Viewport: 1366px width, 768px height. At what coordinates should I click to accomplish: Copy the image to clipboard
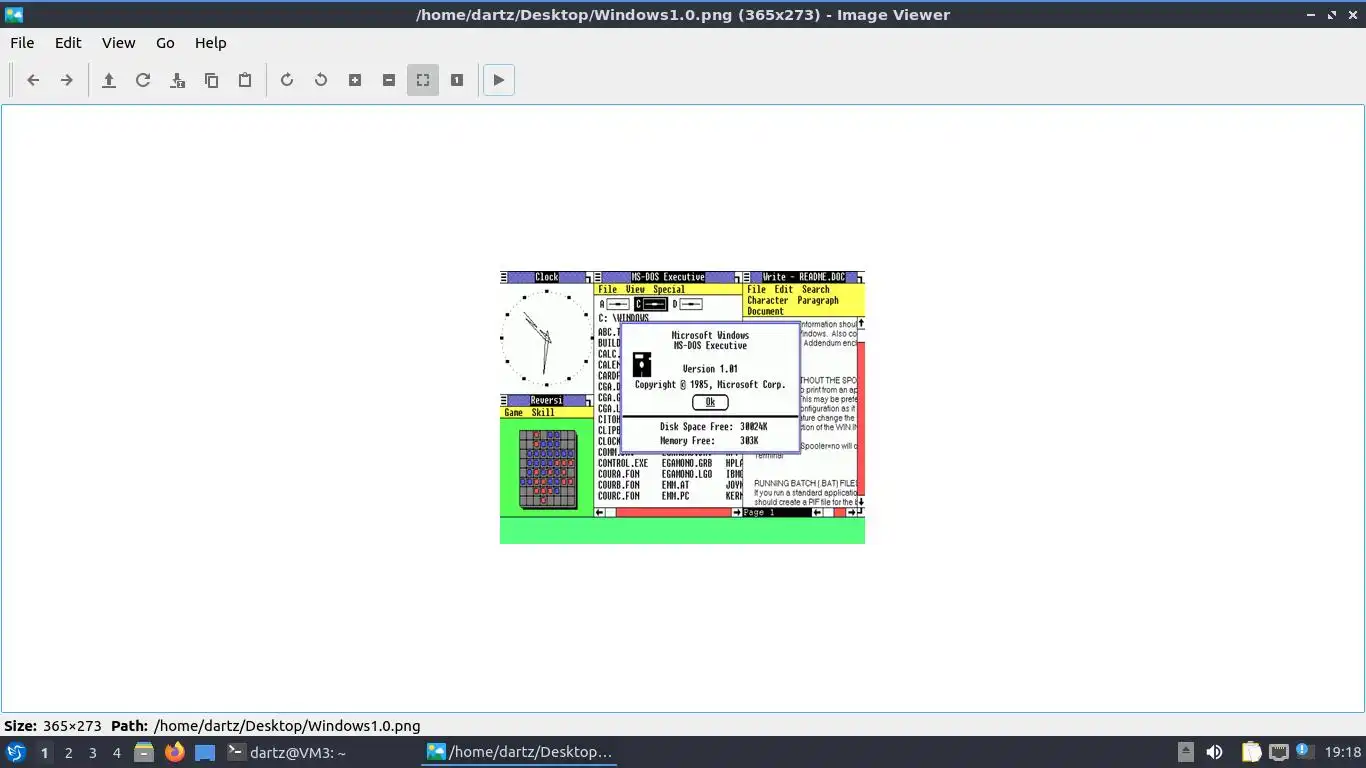(x=211, y=80)
